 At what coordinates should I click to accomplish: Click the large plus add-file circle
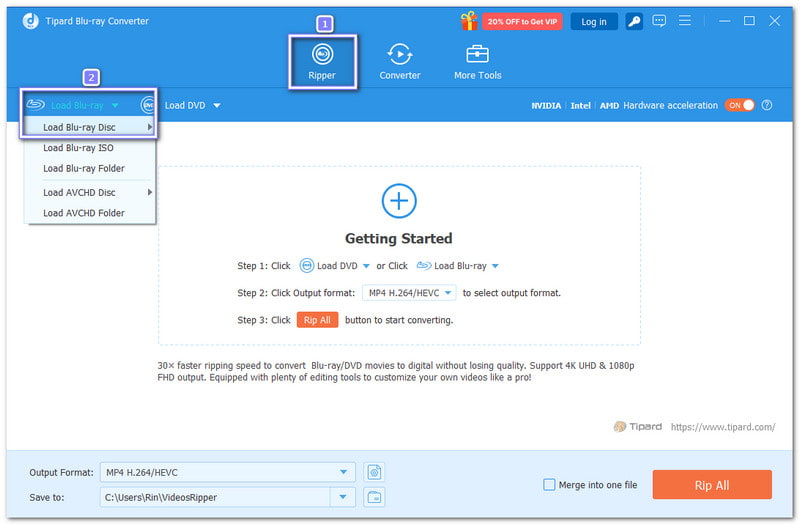click(x=399, y=201)
